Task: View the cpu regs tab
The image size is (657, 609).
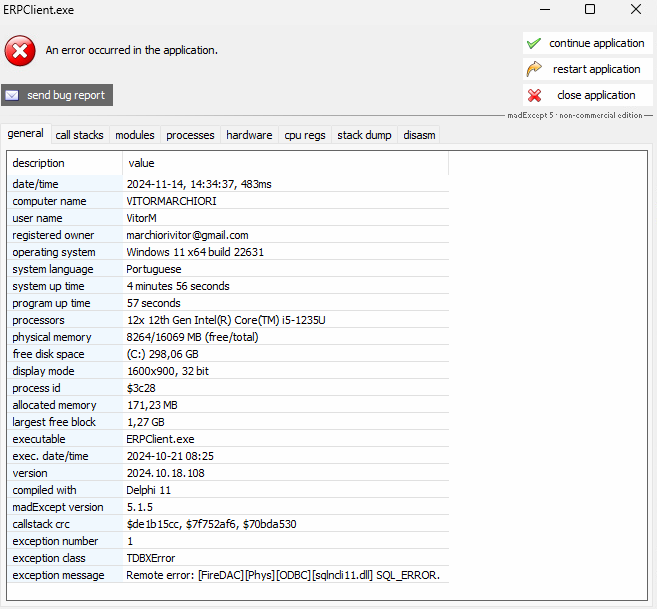Action: [x=304, y=135]
